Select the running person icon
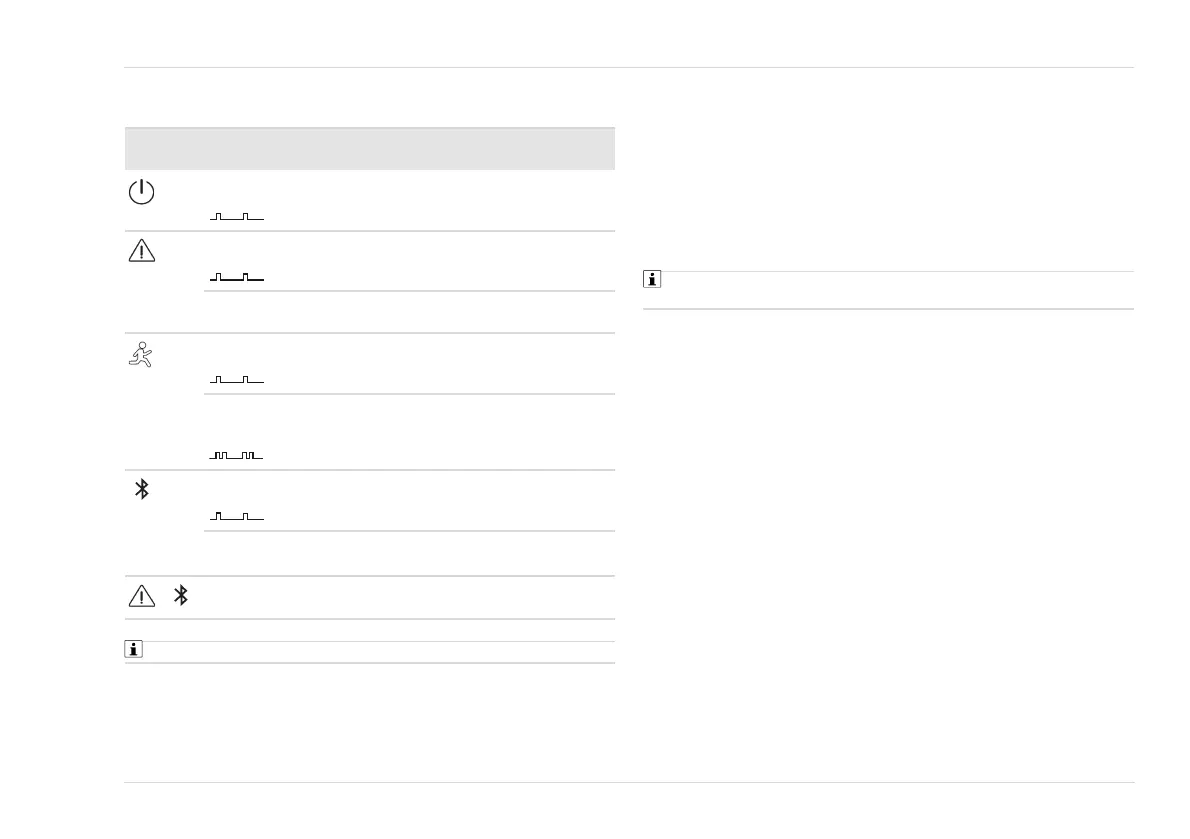Image resolution: width=1190 pixels, height=839 pixels. point(141,355)
